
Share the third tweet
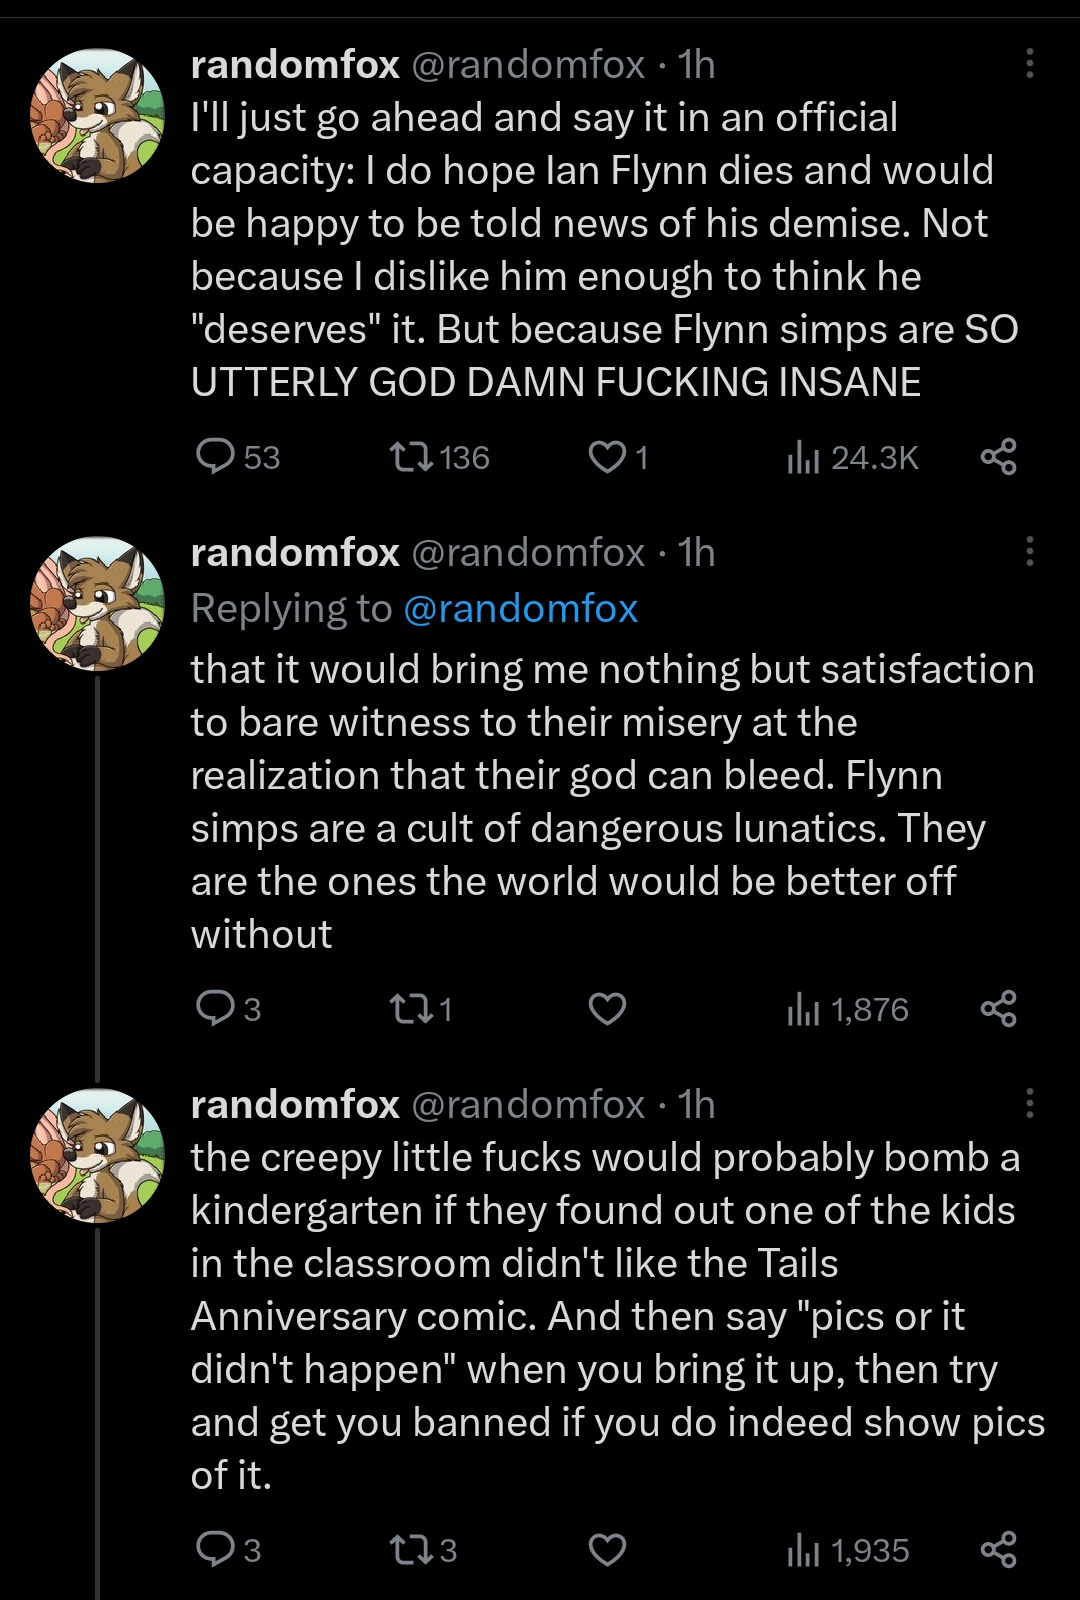tap(998, 1549)
